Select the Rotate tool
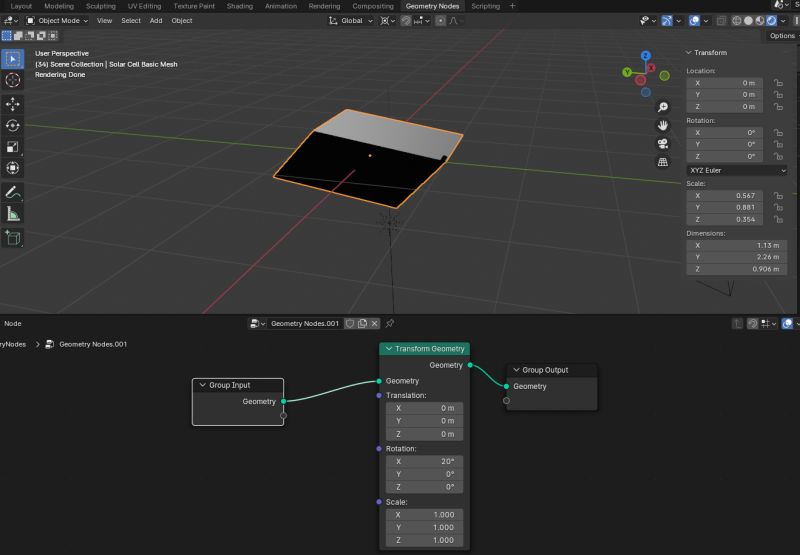Viewport: 800px width, 555px height. click(x=13, y=125)
